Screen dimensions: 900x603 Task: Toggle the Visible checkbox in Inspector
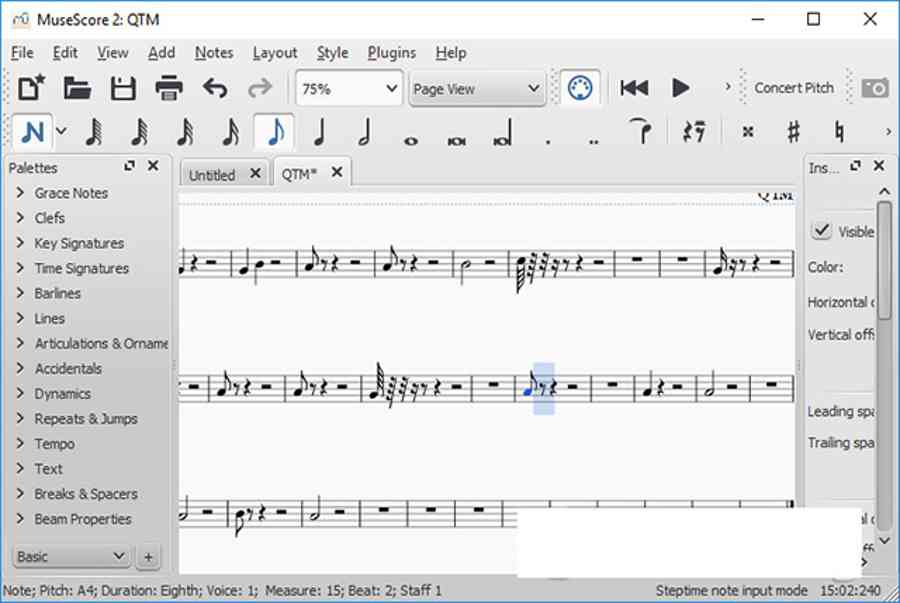tap(821, 231)
